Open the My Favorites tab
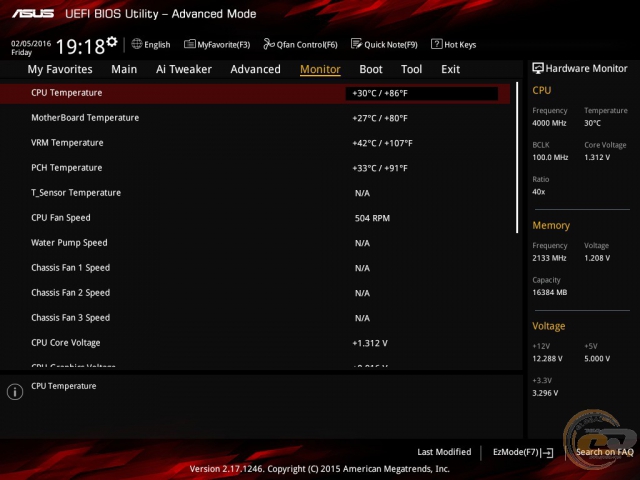The image size is (640, 480). point(60,69)
